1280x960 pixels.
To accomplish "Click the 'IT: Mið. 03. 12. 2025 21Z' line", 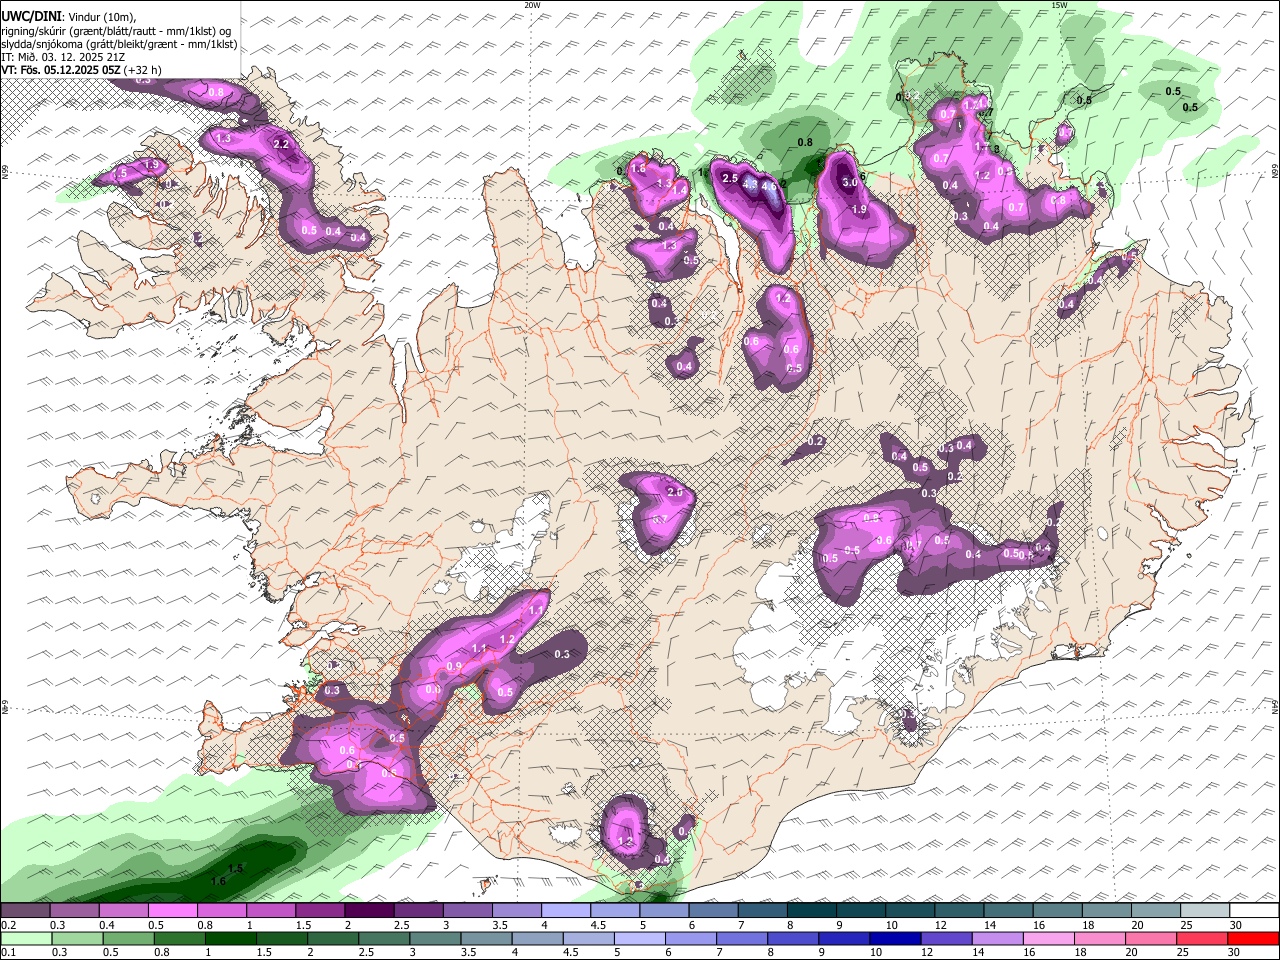I will pyautogui.click(x=62, y=57).
